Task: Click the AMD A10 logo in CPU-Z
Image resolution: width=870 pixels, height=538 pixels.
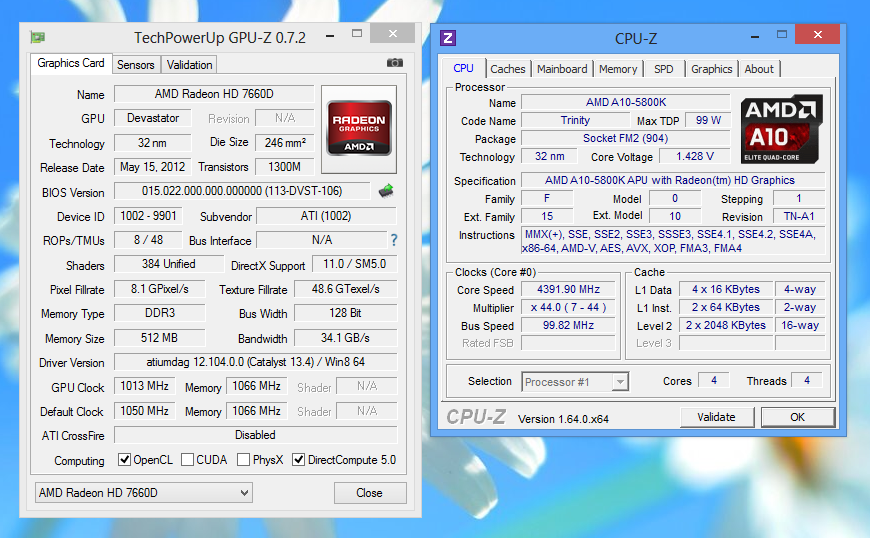Action: [x=781, y=129]
